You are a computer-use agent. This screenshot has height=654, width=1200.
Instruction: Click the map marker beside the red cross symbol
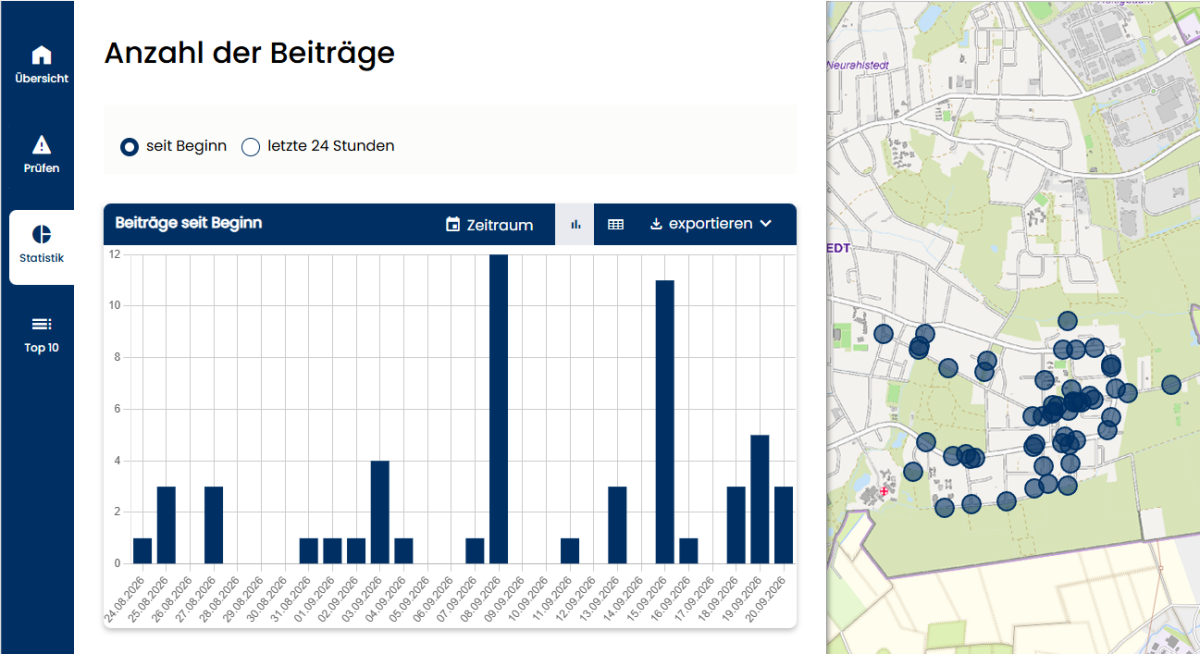(913, 471)
